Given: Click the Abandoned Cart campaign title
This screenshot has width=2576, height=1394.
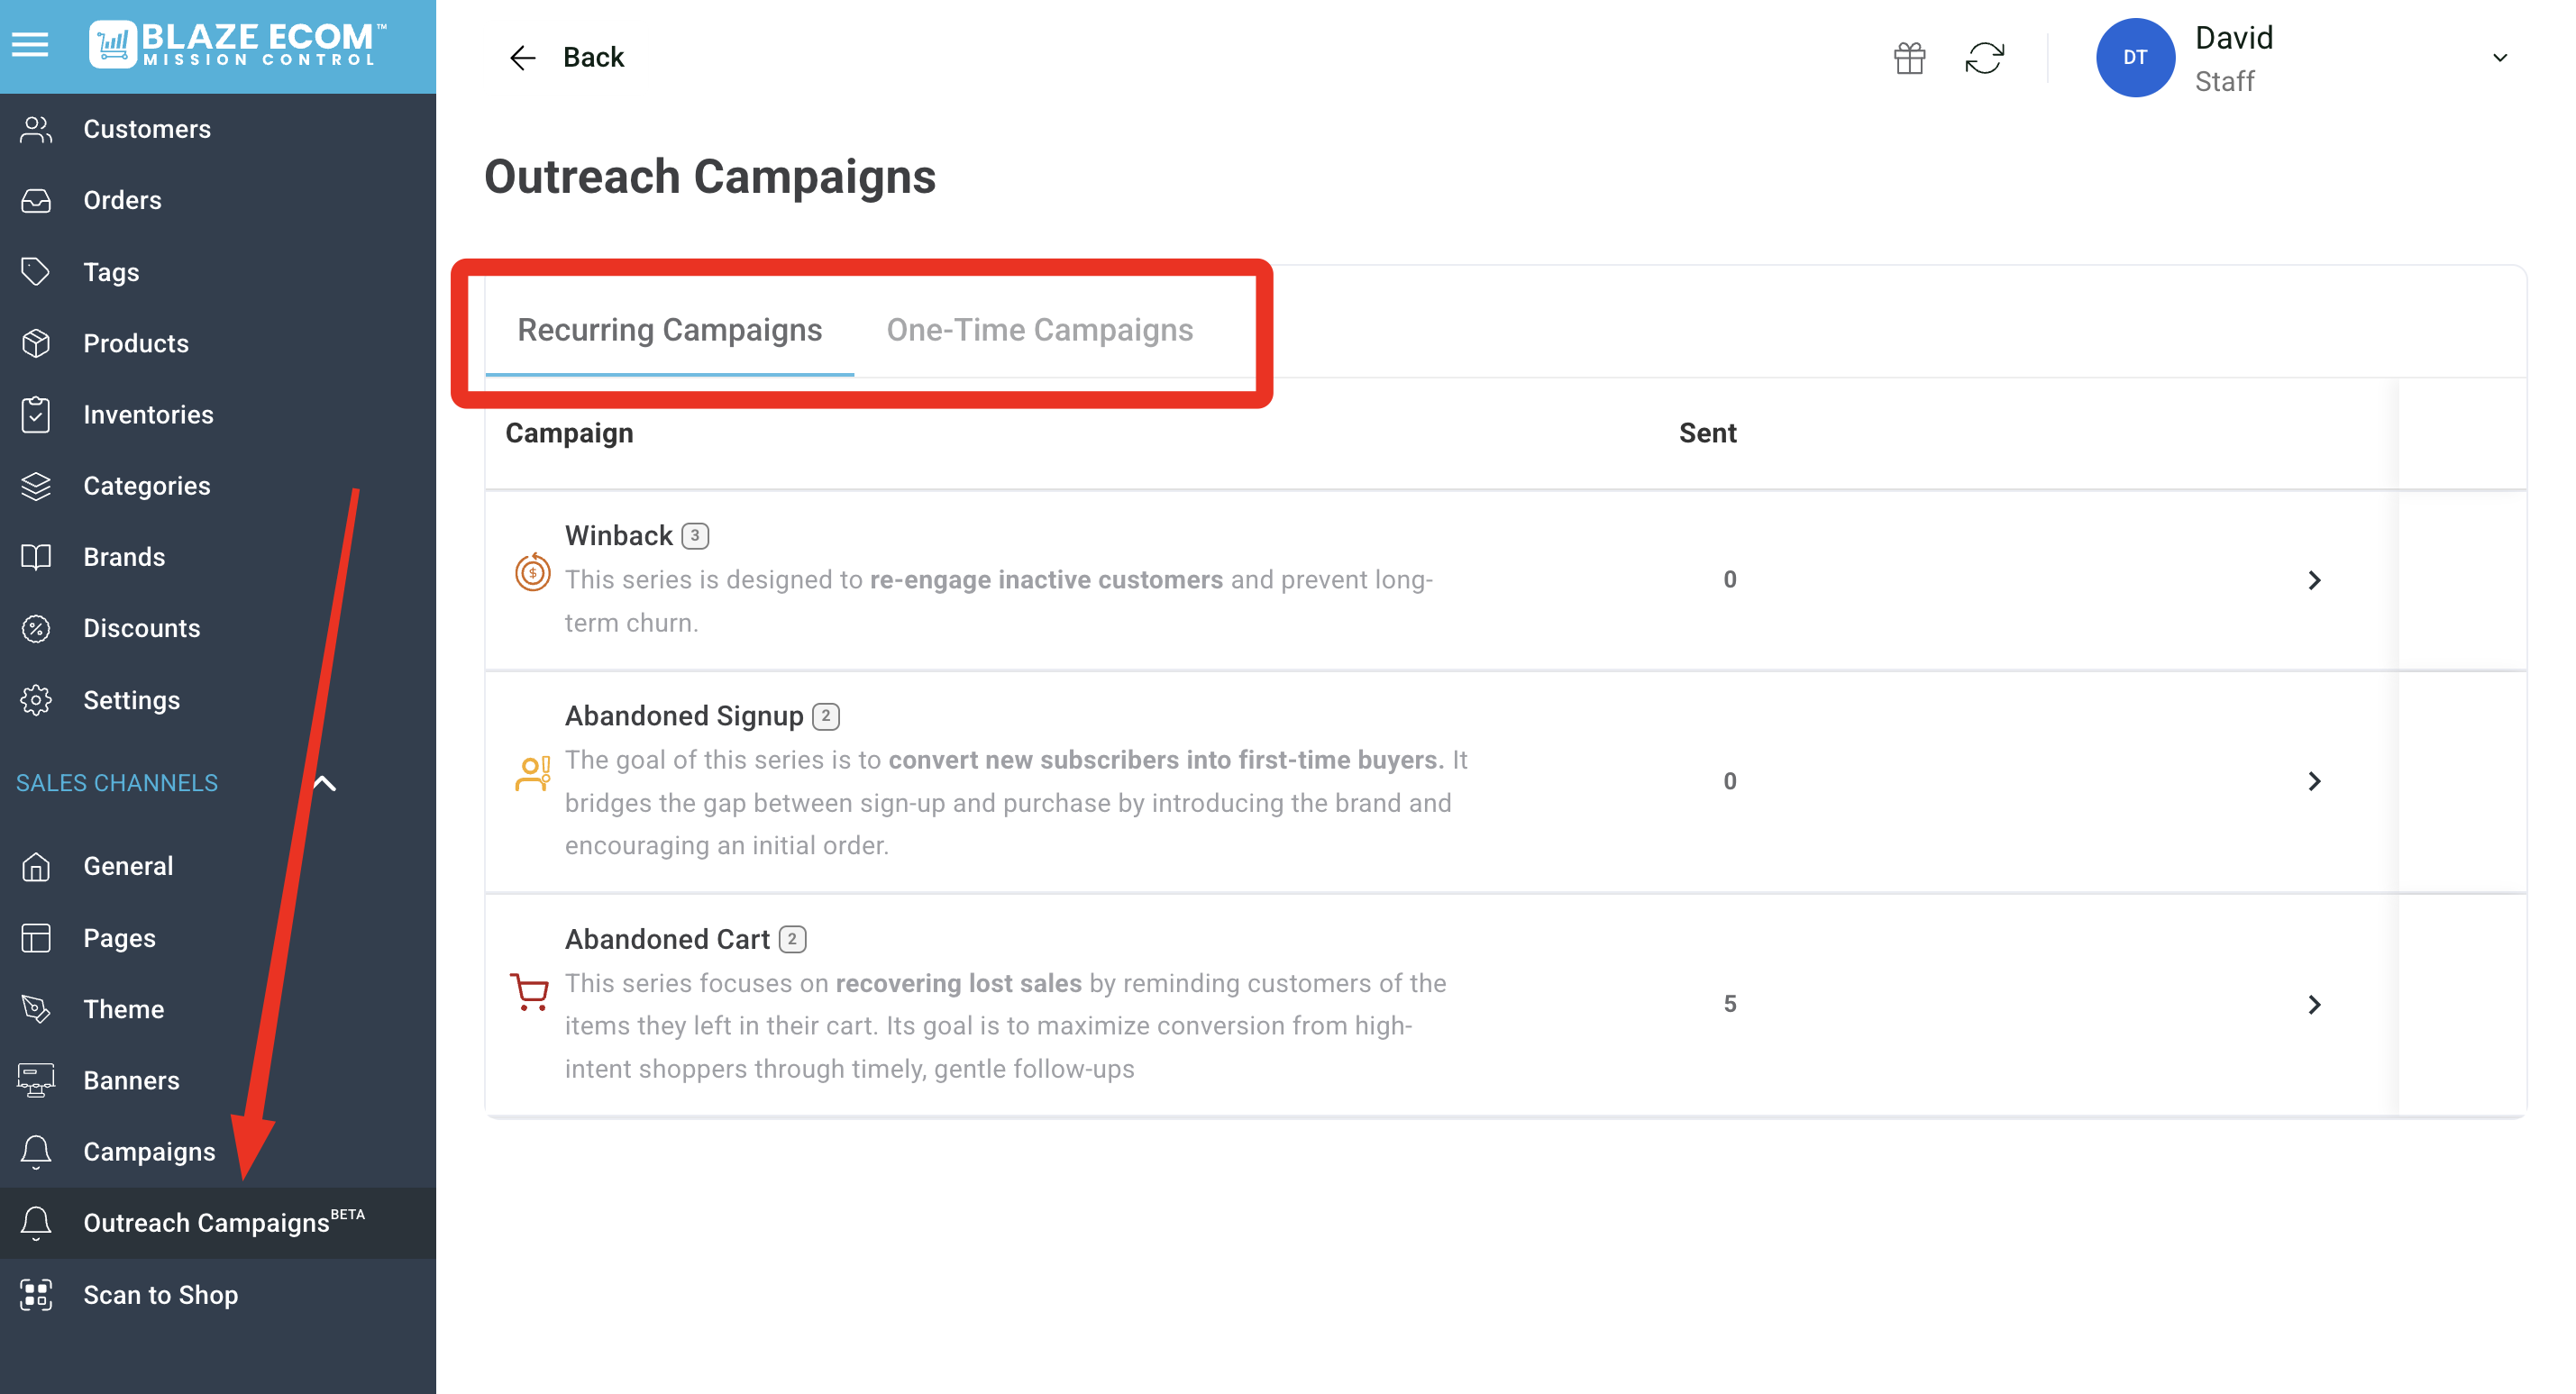Looking at the screenshot, I should tap(667, 939).
